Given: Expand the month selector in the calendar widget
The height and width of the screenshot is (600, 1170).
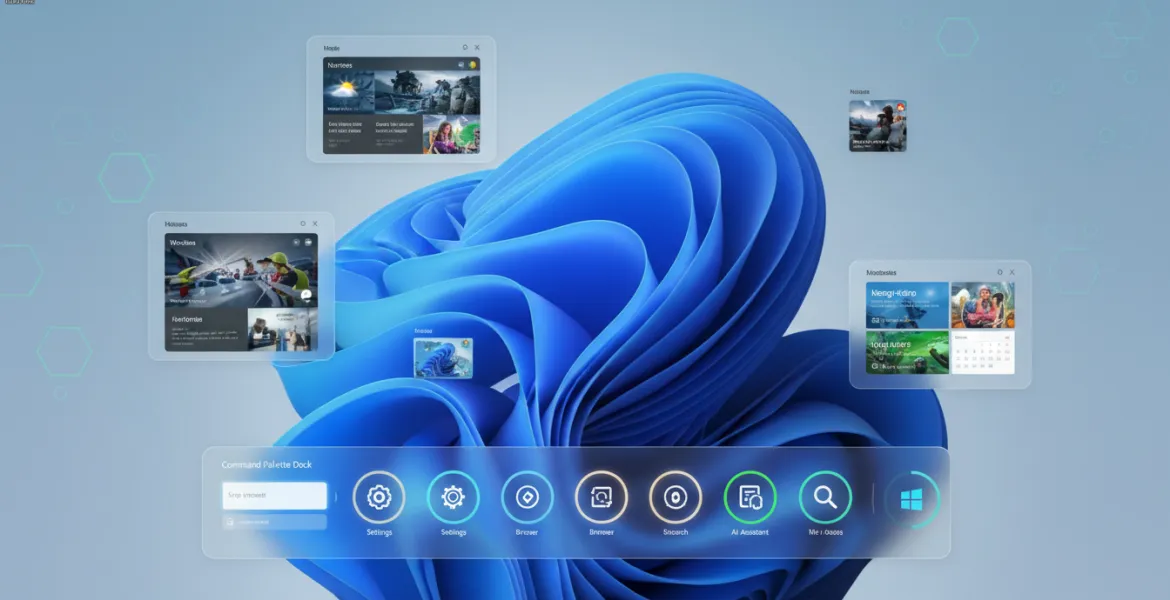Looking at the screenshot, I should coord(961,337).
